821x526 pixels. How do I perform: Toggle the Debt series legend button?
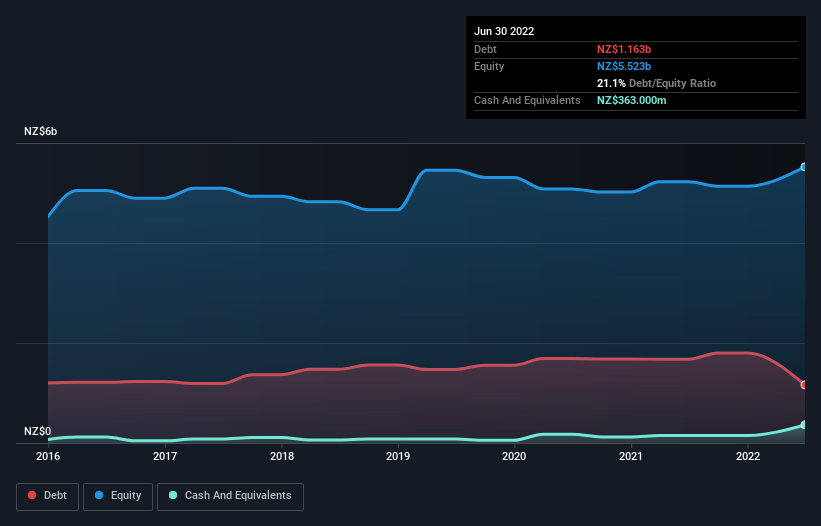[47, 496]
